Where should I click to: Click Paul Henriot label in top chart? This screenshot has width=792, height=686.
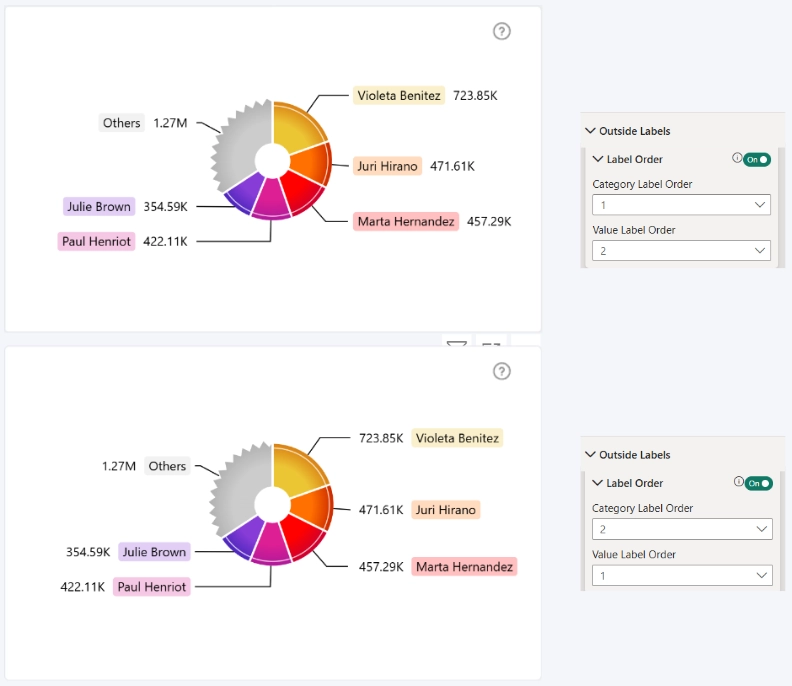96,241
